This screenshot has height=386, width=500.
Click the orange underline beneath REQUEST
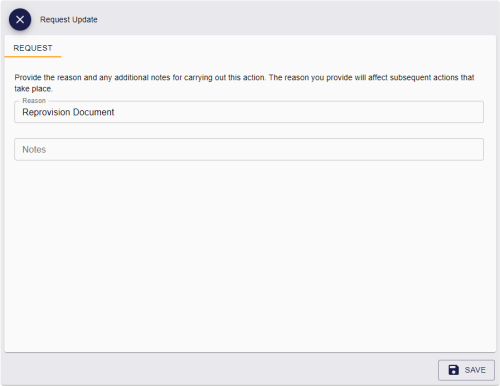pyautogui.click(x=33, y=57)
